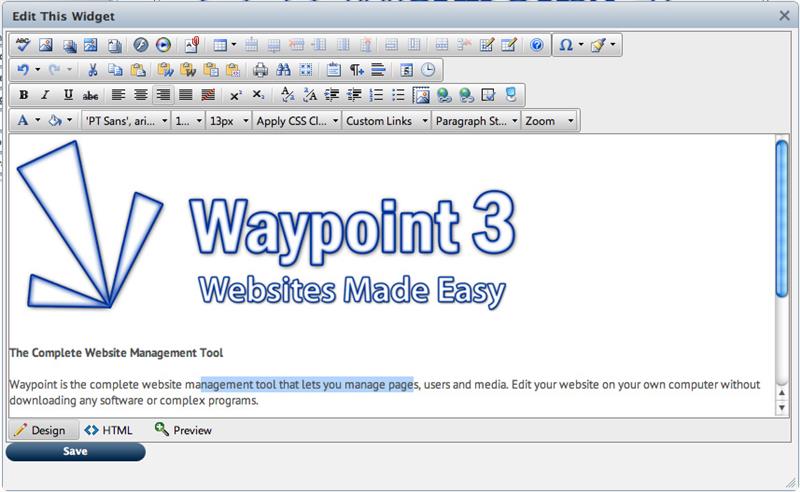Open the Apply CSS Class dropdown

pos(297,121)
